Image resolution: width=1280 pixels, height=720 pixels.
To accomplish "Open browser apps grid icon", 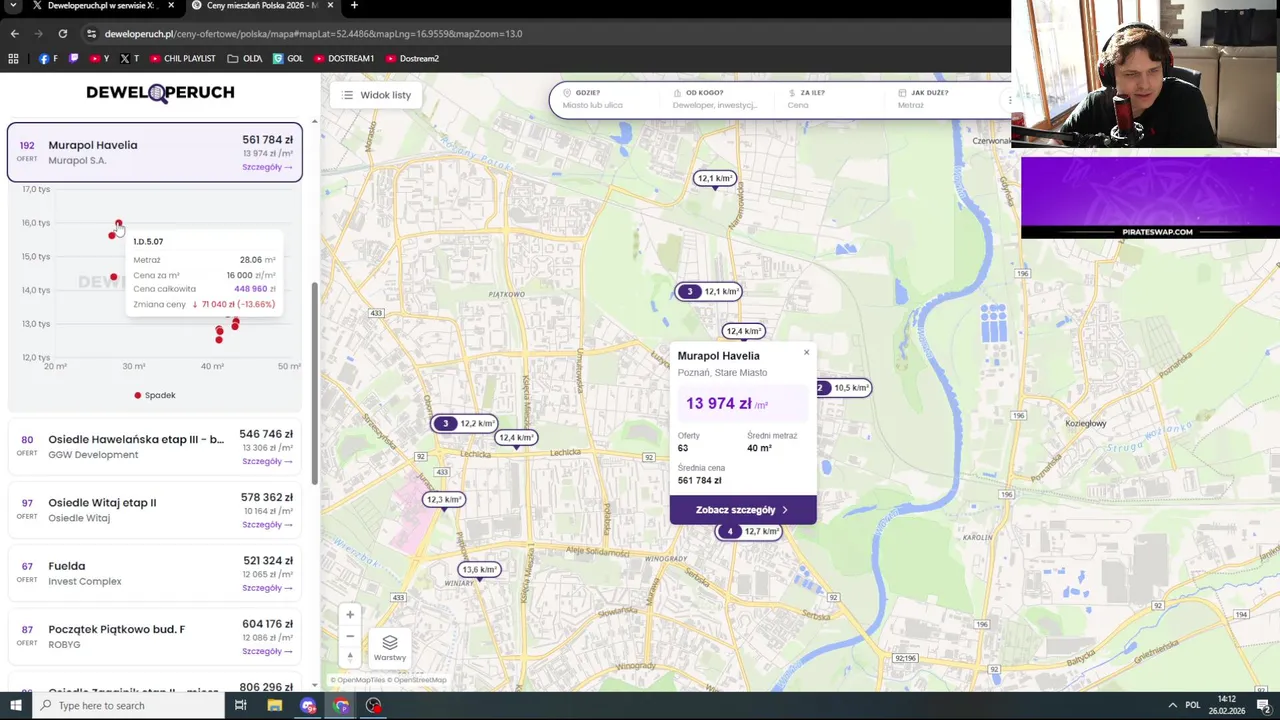I will [13, 59].
